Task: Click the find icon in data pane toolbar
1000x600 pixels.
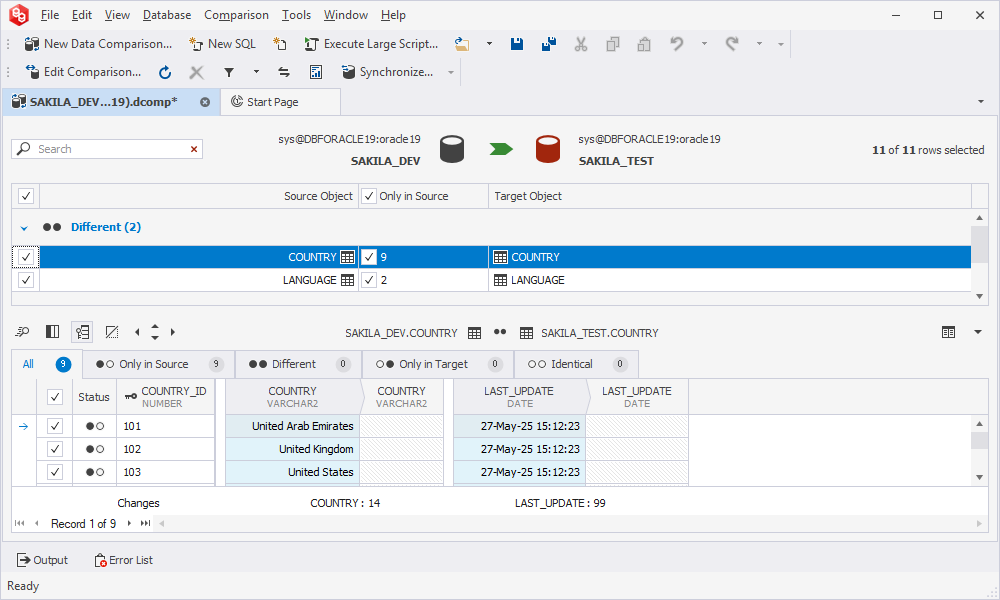Action: click(22, 332)
